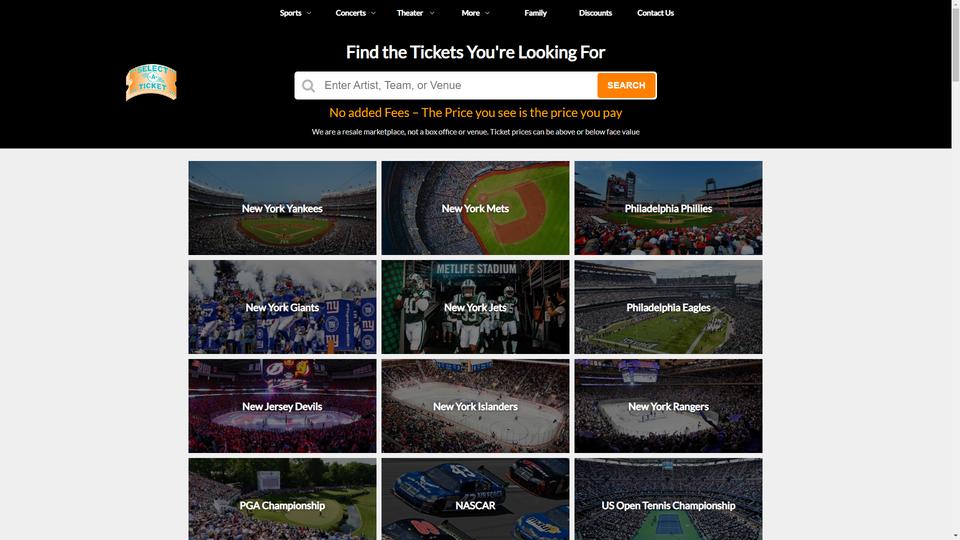Image resolution: width=960 pixels, height=540 pixels.
Task: Select the NASCAR tile
Action: coord(475,499)
